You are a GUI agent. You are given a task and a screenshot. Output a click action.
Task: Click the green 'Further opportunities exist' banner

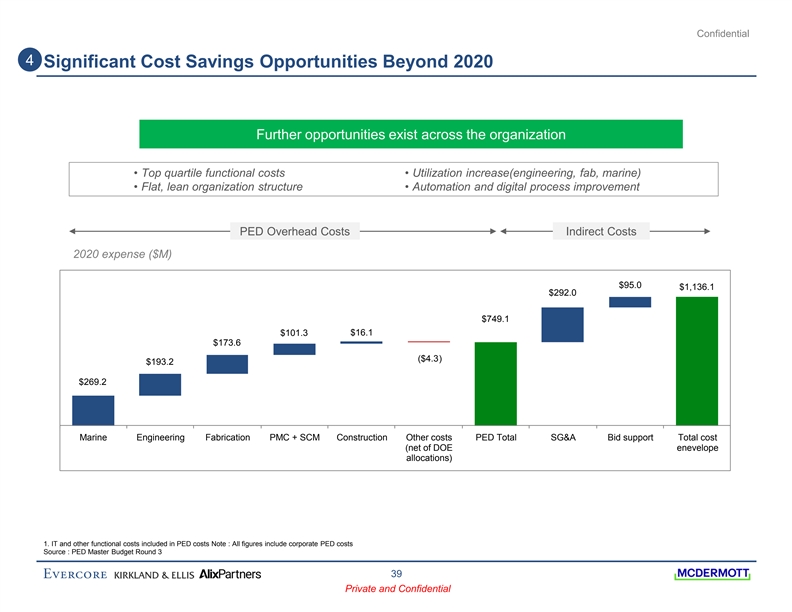(x=410, y=134)
